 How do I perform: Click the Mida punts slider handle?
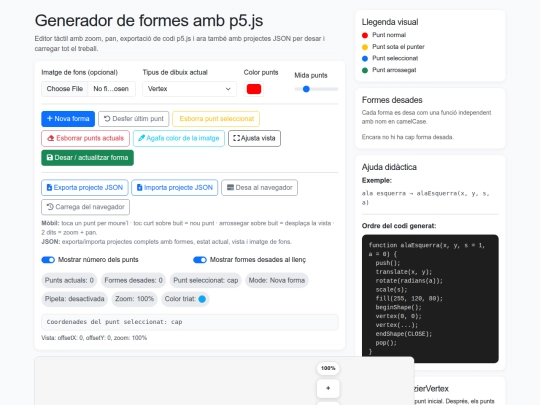(x=306, y=89)
